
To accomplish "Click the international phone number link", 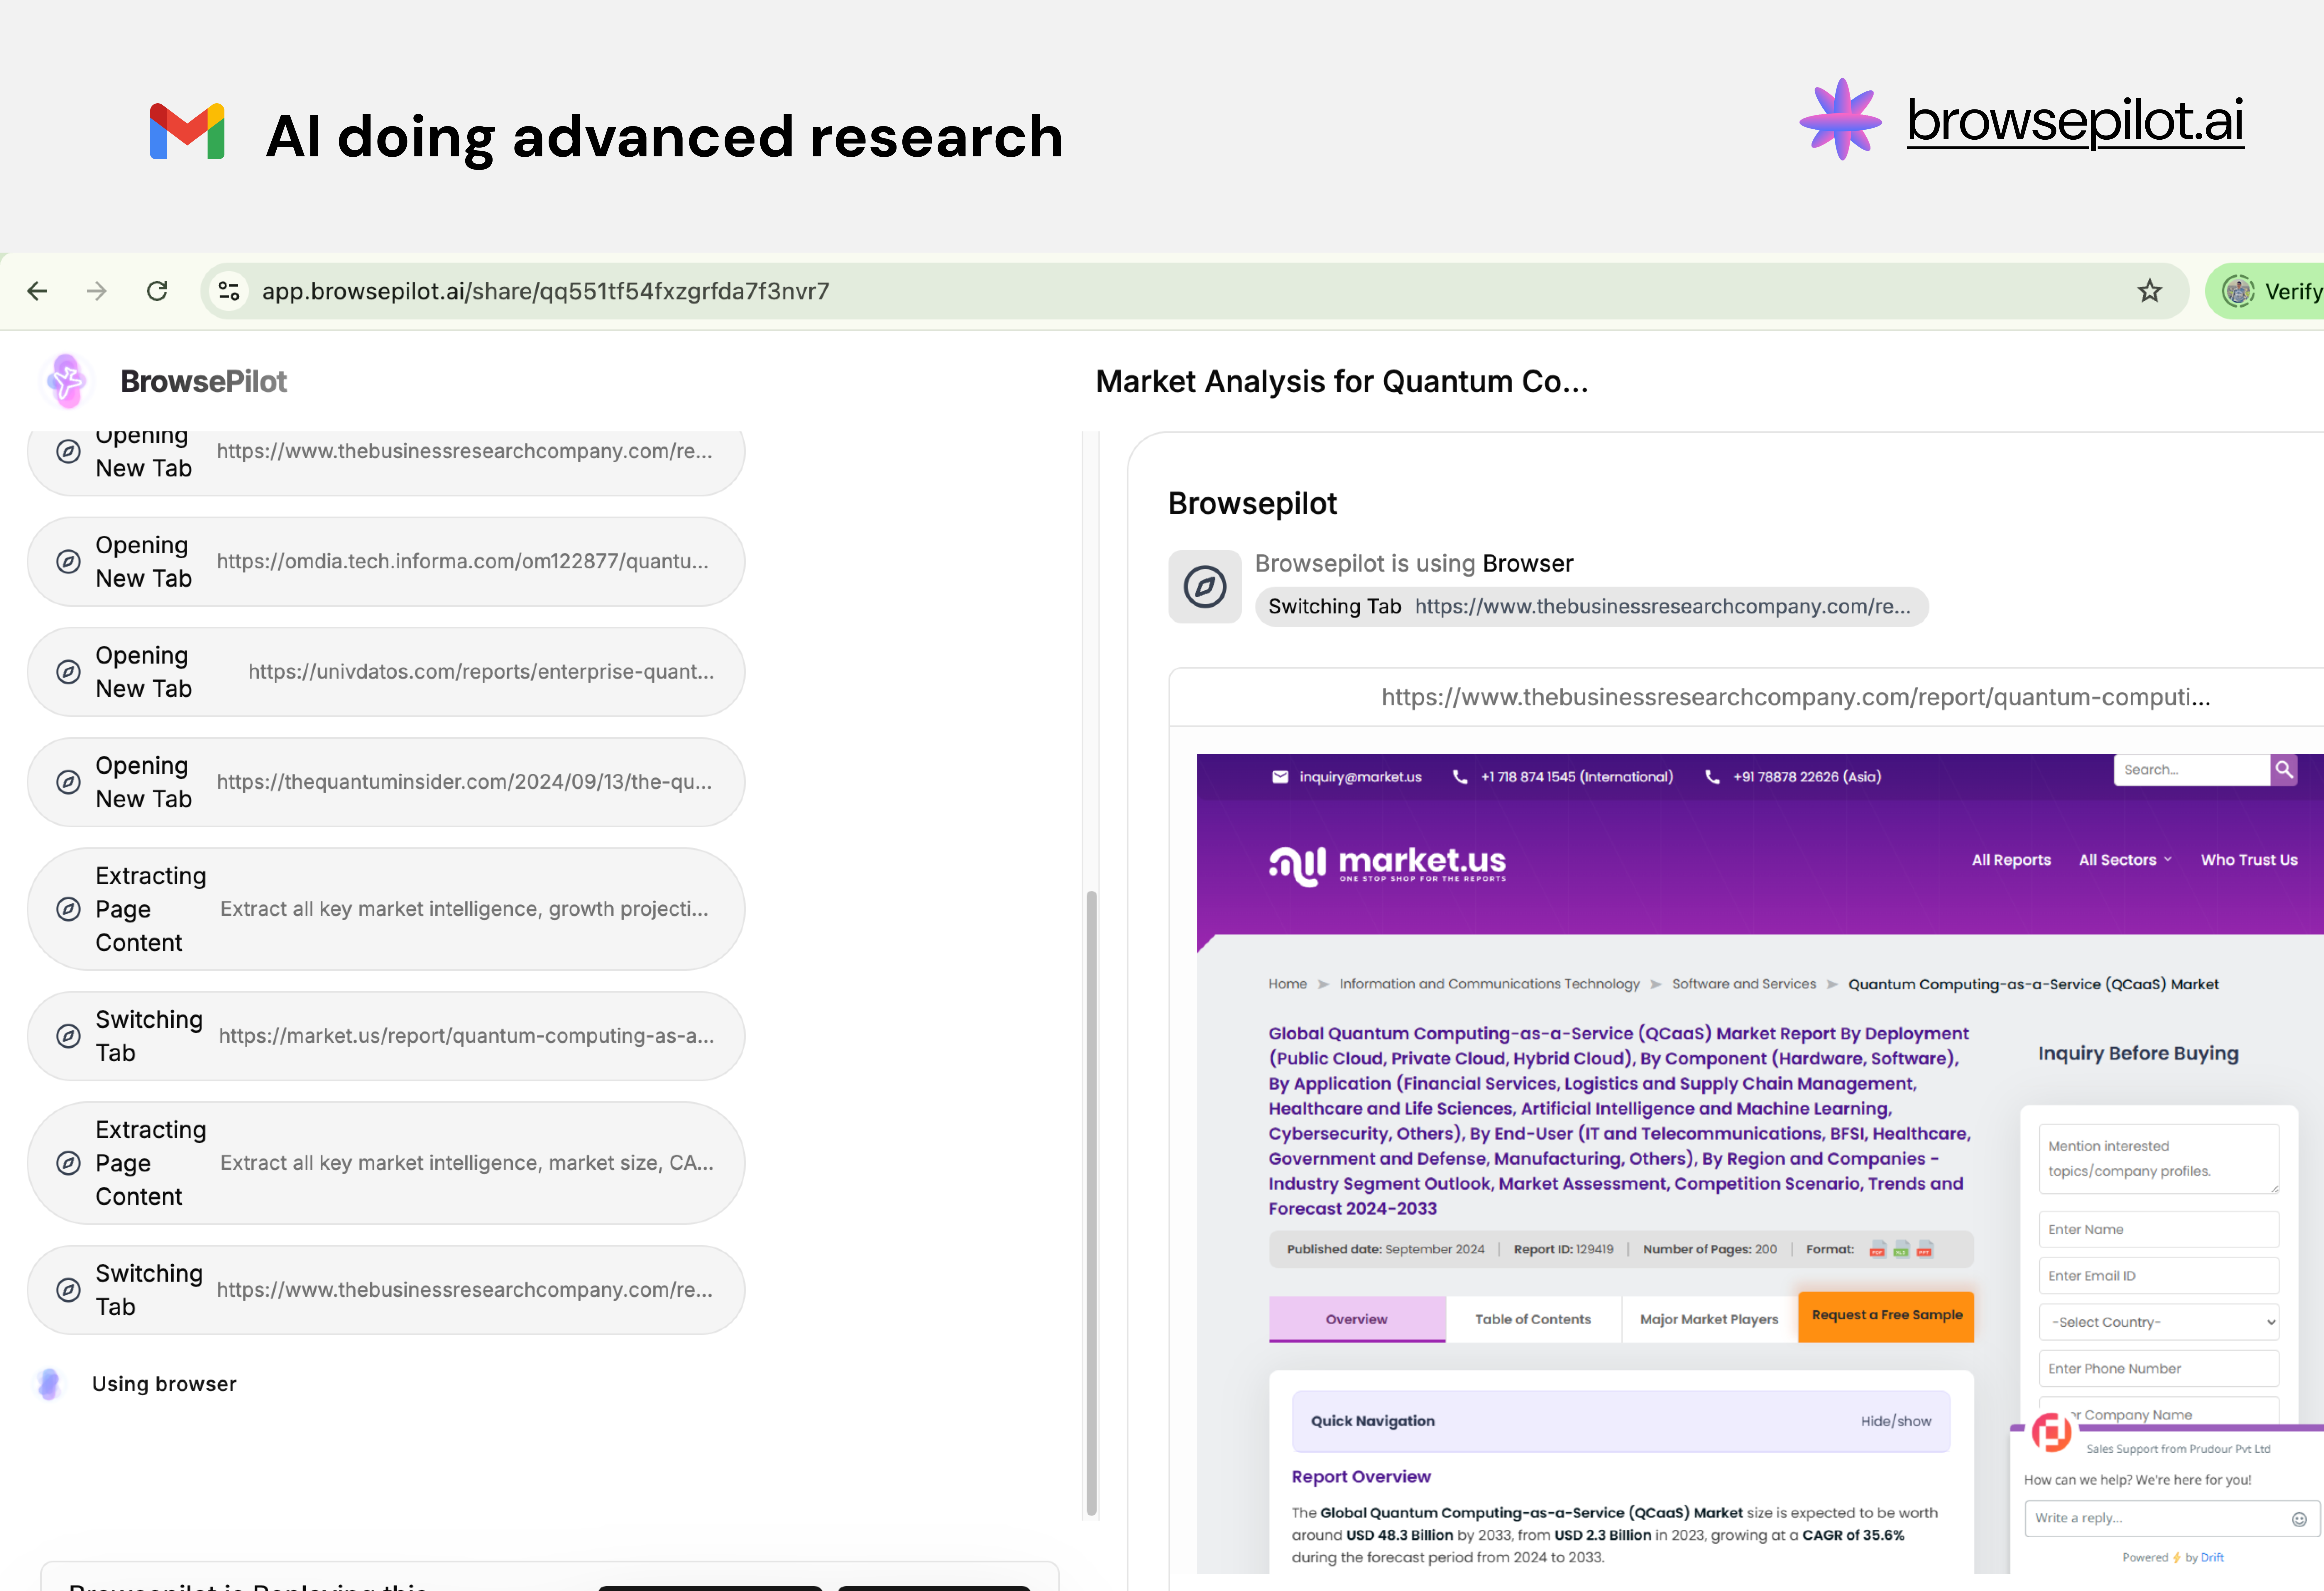I will [x=1563, y=777].
